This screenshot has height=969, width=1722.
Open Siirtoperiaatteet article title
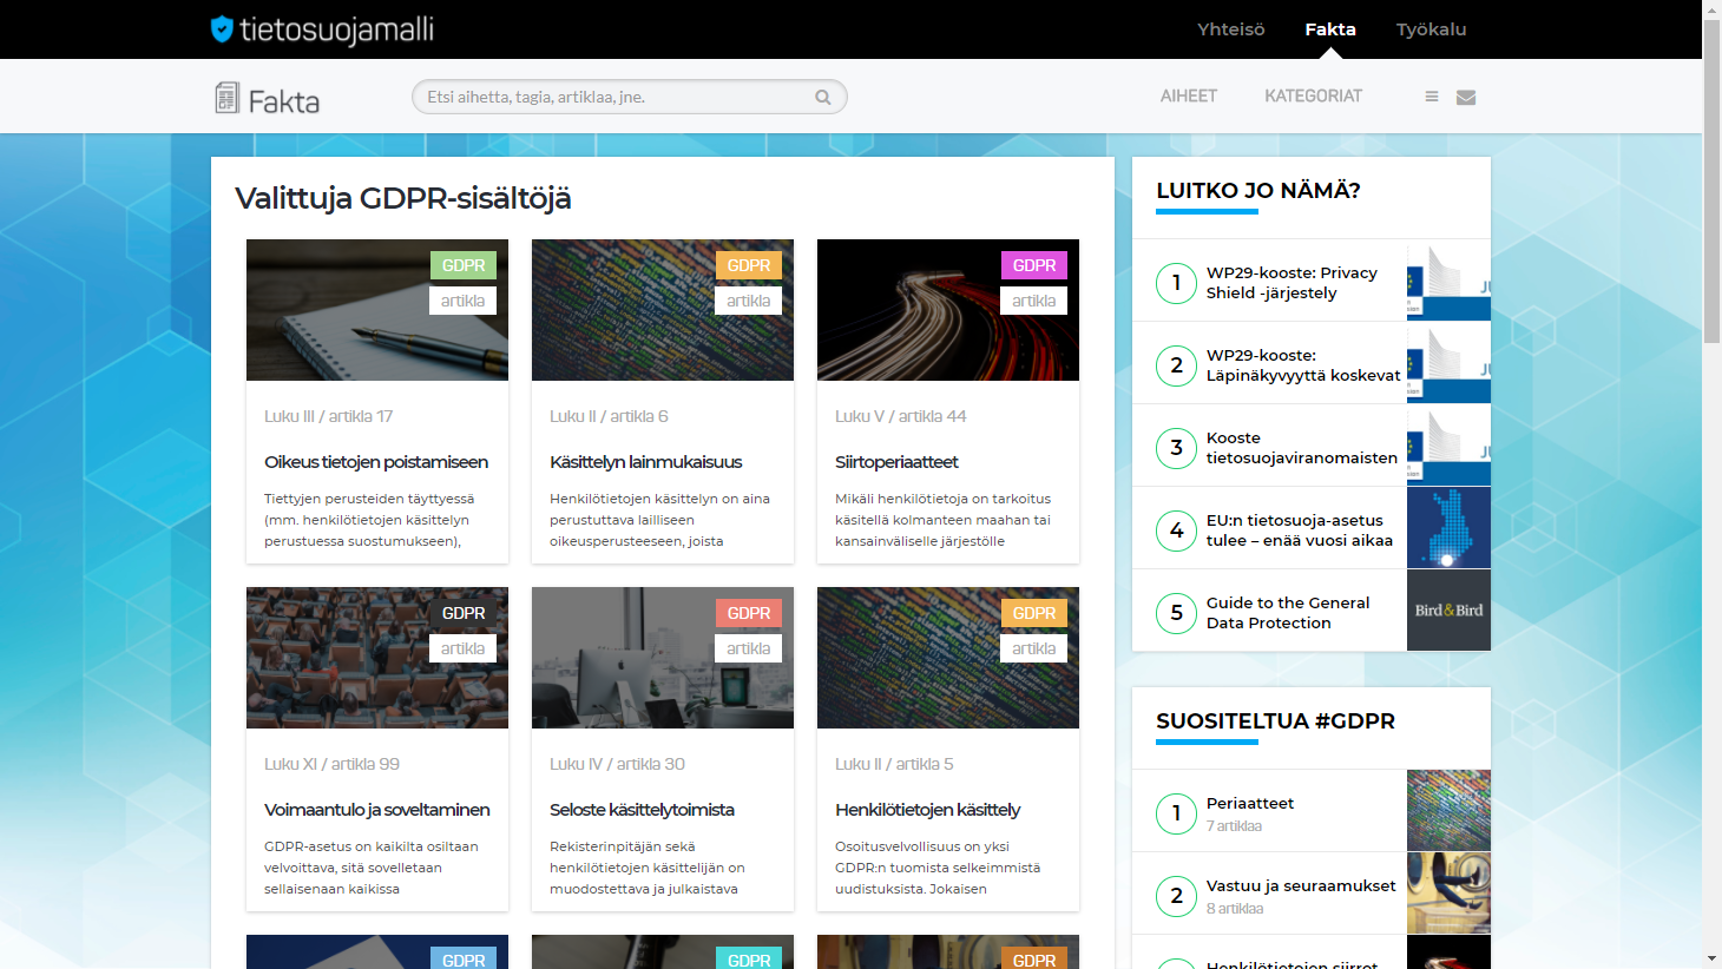(896, 462)
